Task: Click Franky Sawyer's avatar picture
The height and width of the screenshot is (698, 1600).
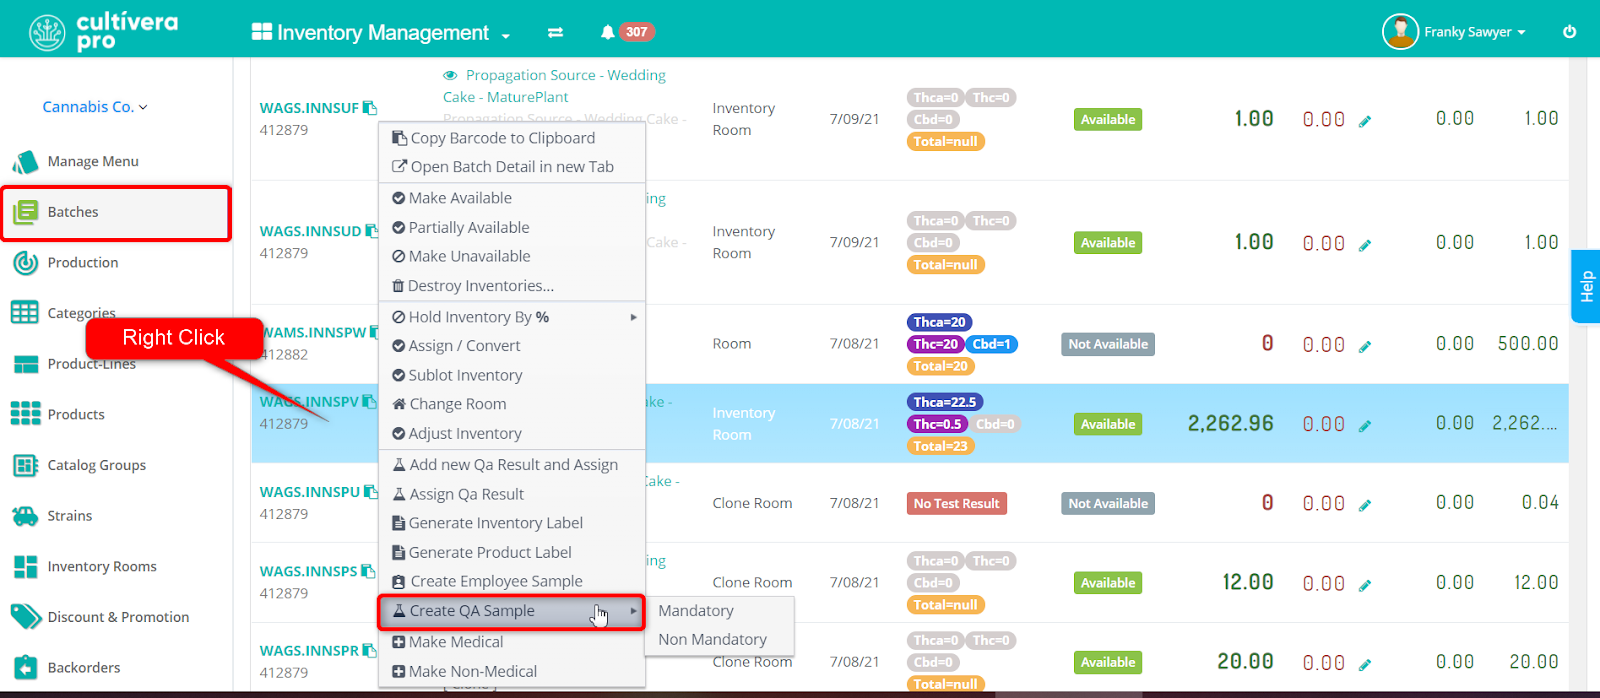Action: (x=1400, y=31)
